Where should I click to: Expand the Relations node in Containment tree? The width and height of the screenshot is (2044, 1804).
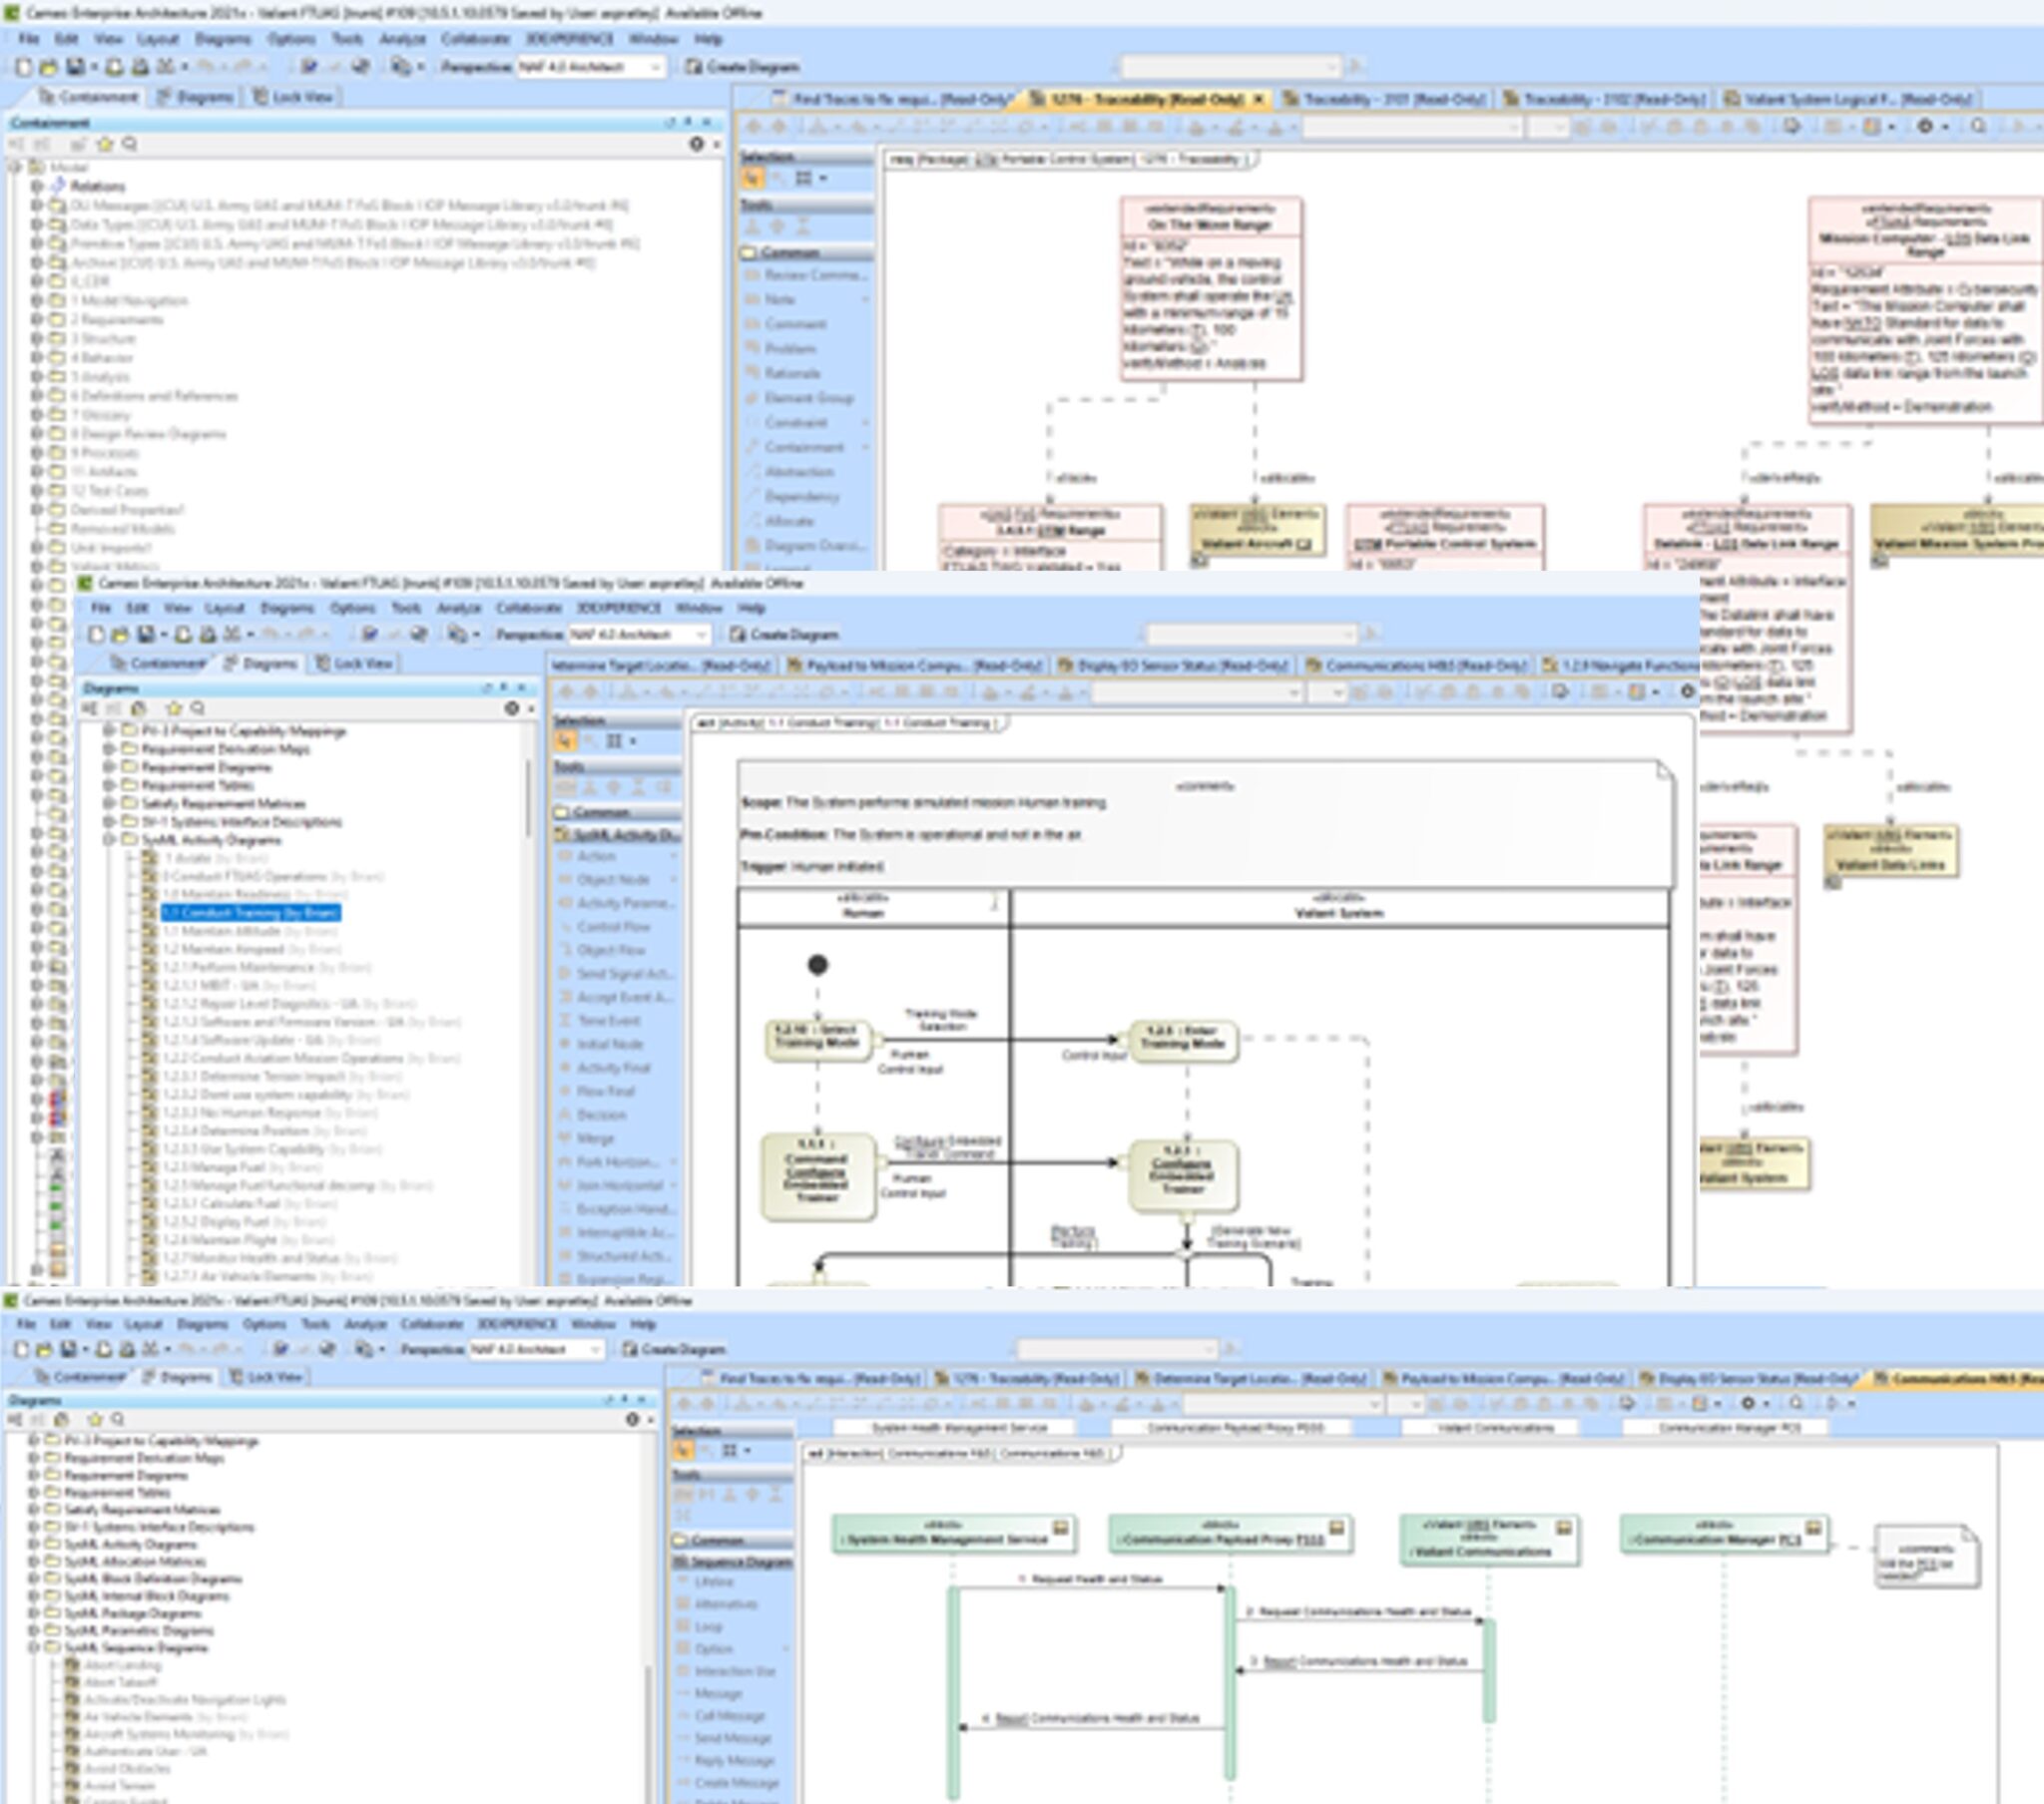coord(36,186)
